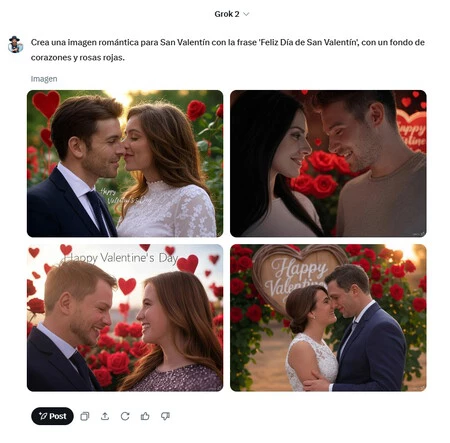Click the red Happy Valentine heart sign in the top-right image

tap(412, 131)
